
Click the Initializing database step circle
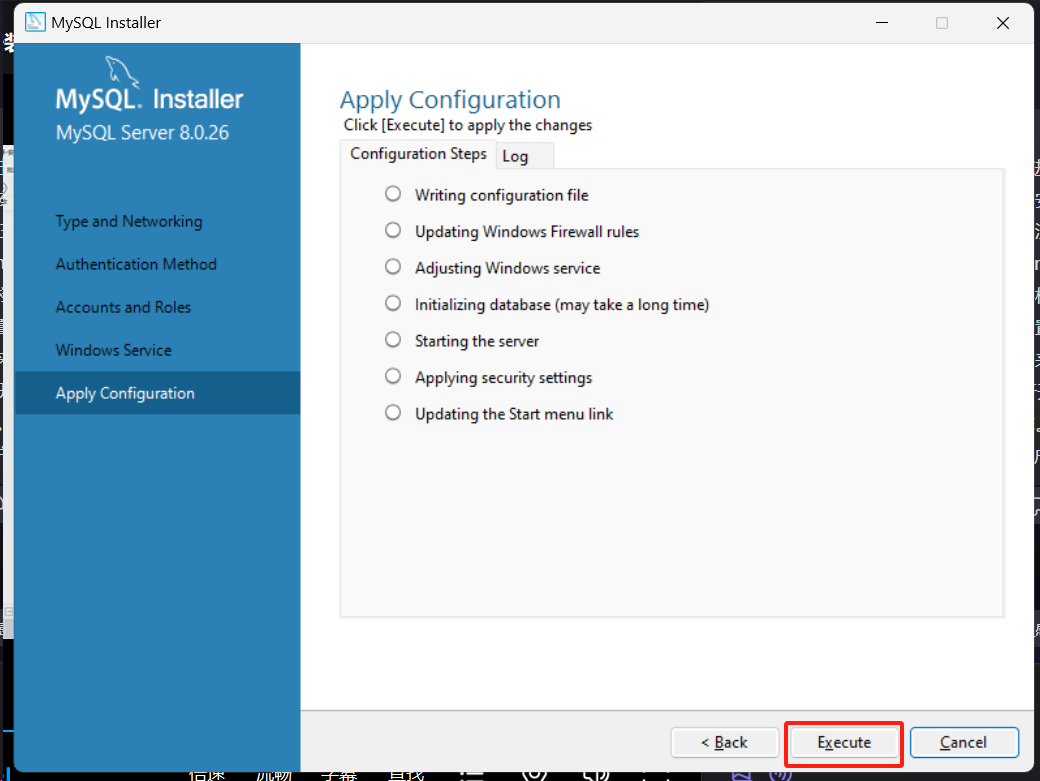point(393,303)
